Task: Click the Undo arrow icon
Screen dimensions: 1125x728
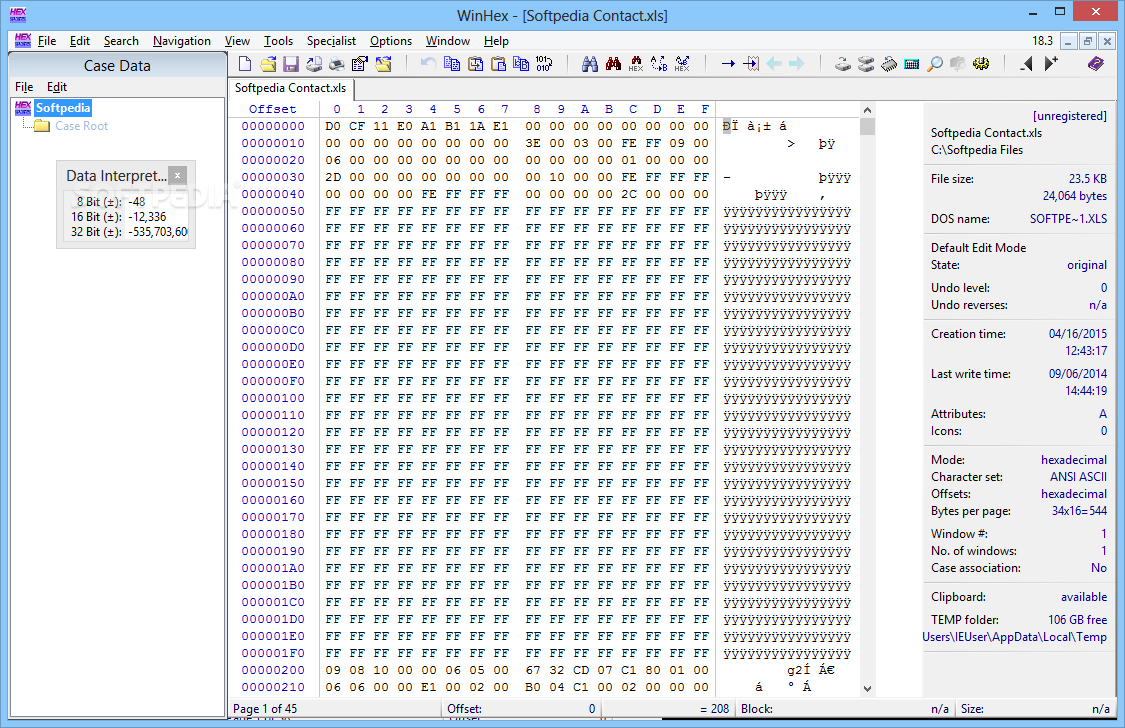Action: pyautogui.click(x=426, y=62)
